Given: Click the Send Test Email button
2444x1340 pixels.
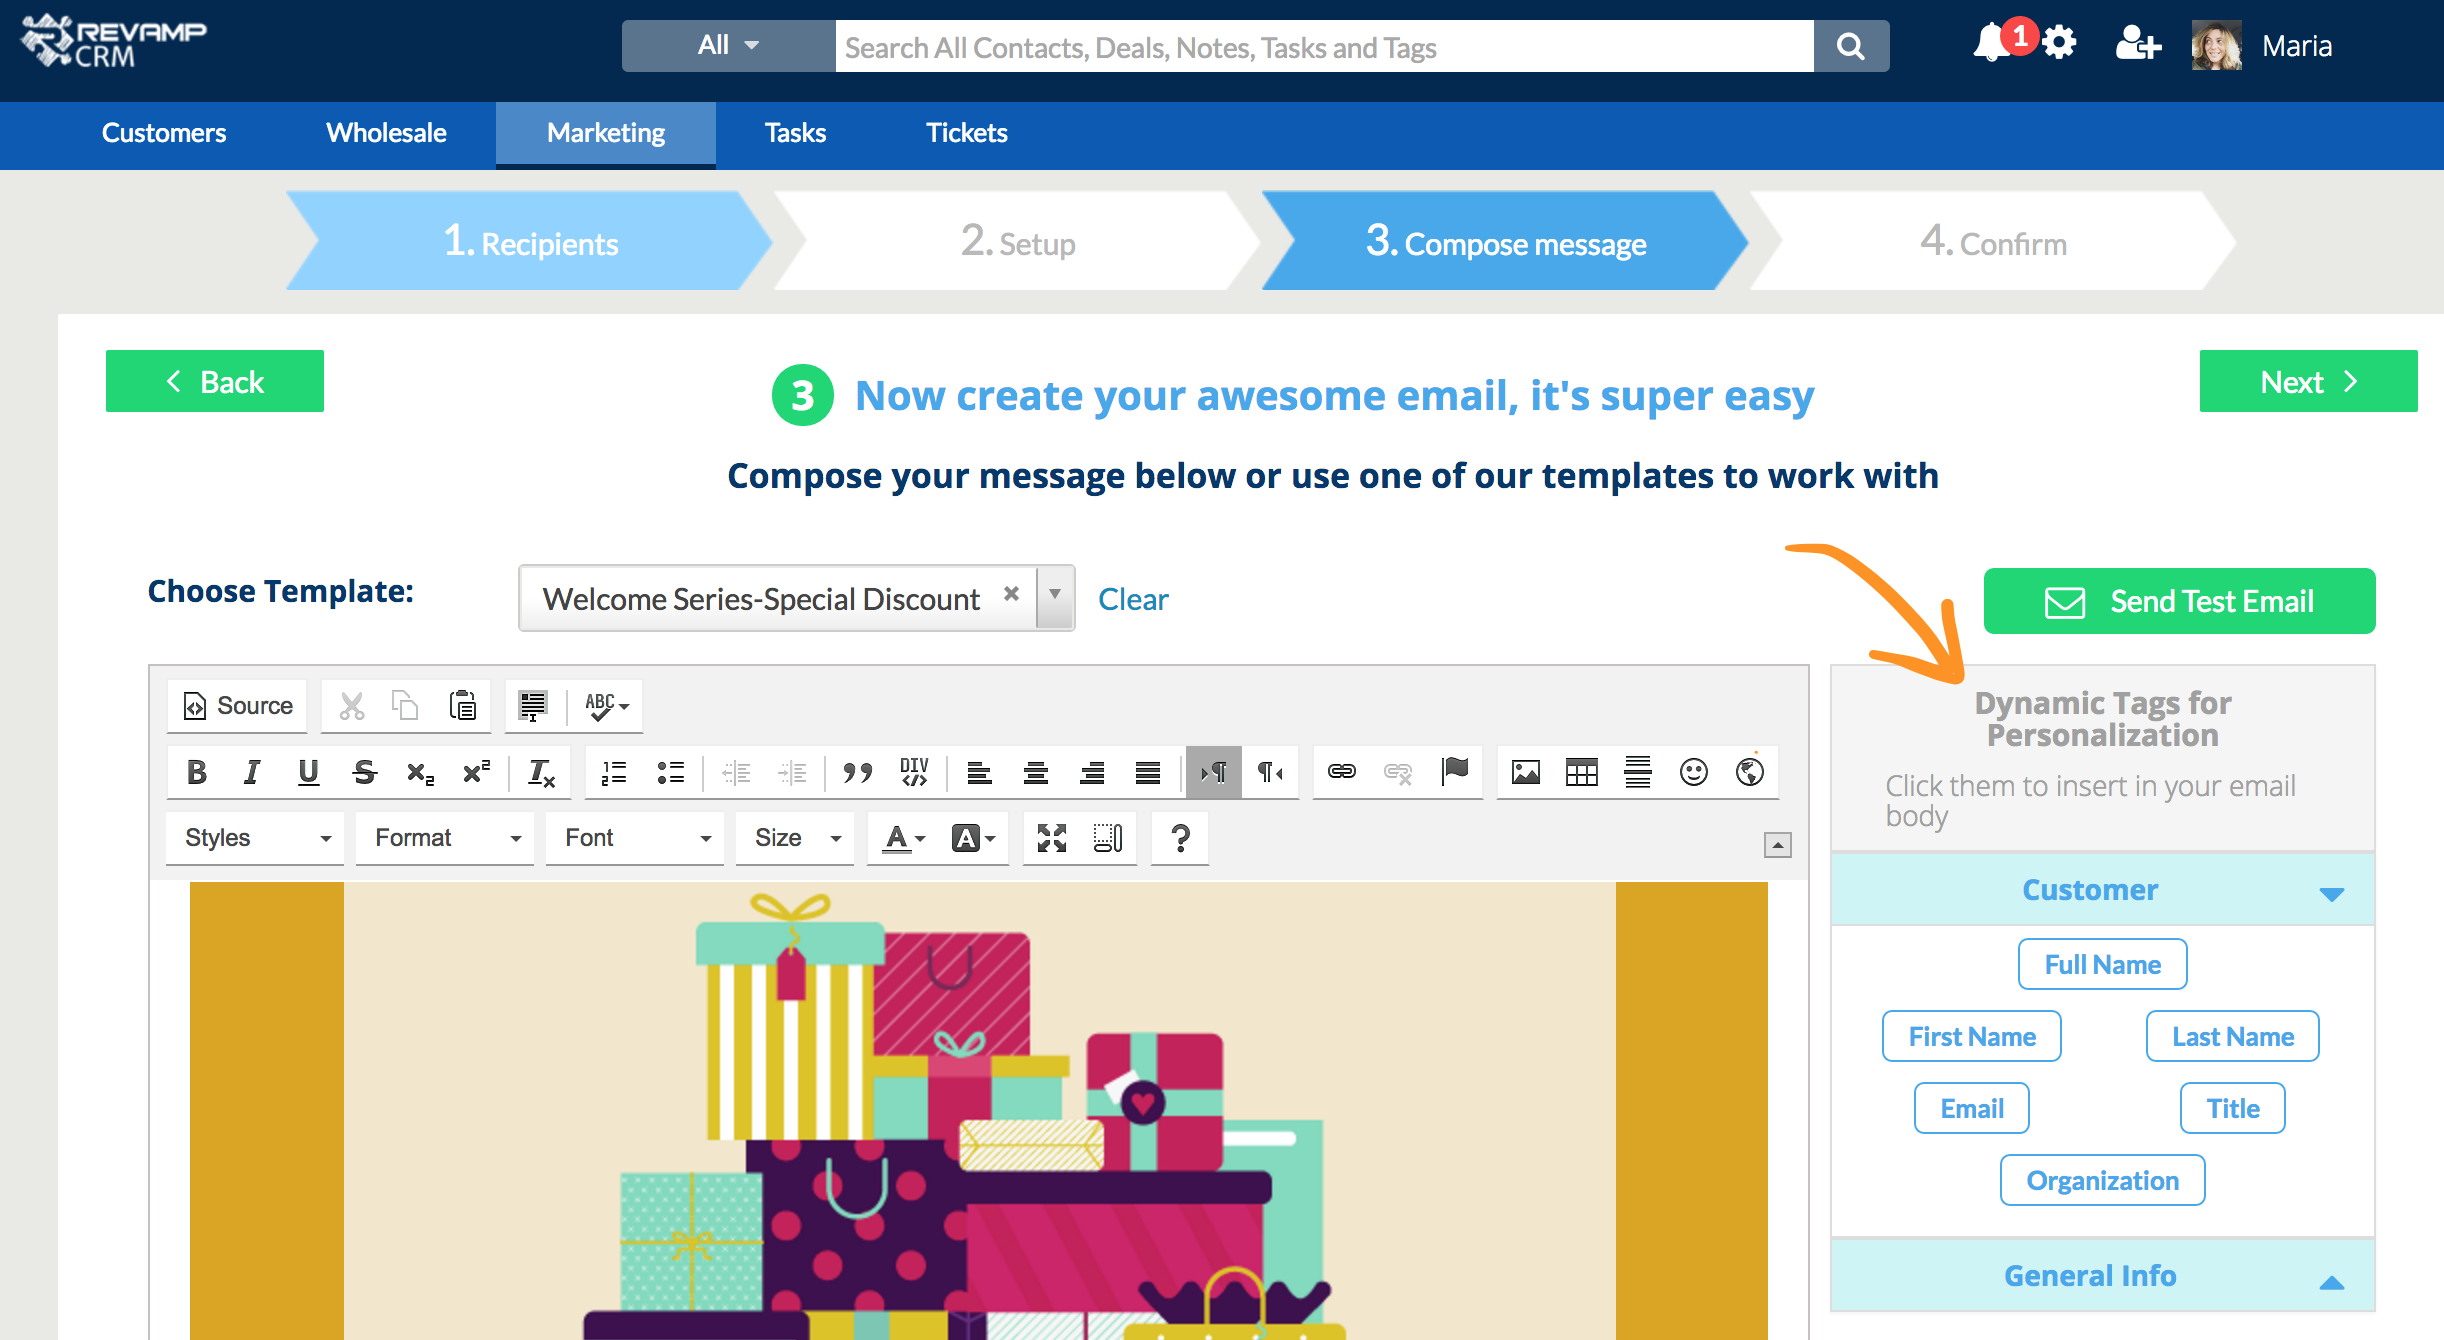Looking at the screenshot, I should pos(2179,601).
